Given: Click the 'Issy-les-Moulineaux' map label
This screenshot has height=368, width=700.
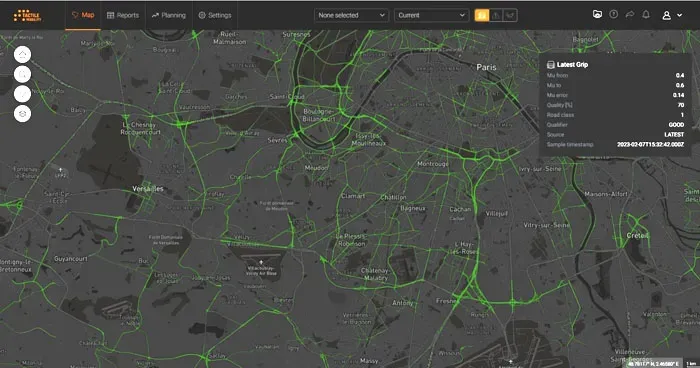Looking at the screenshot, I should click(369, 139).
